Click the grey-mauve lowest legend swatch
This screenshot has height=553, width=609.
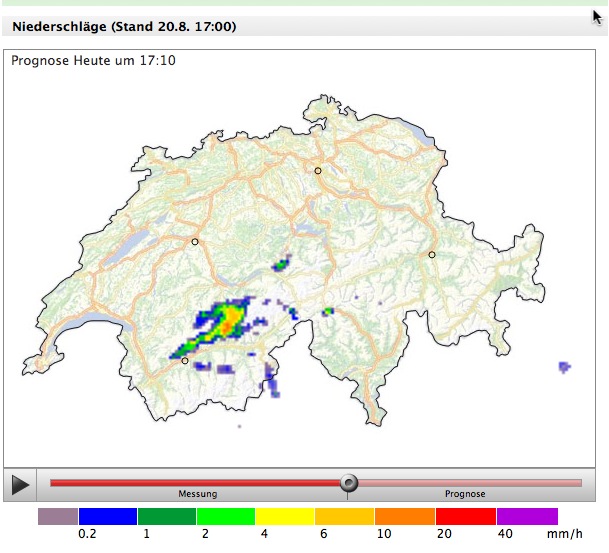pyautogui.click(x=58, y=516)
